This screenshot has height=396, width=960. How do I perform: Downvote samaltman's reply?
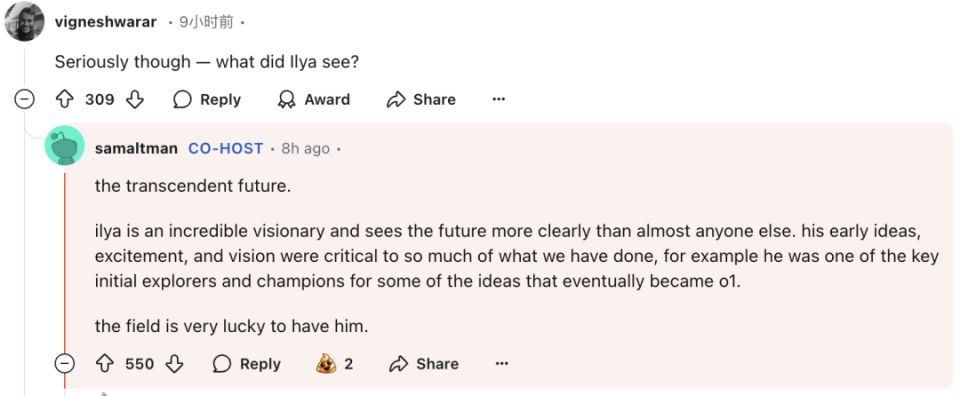pyautogui.click(x=174, y=364)
